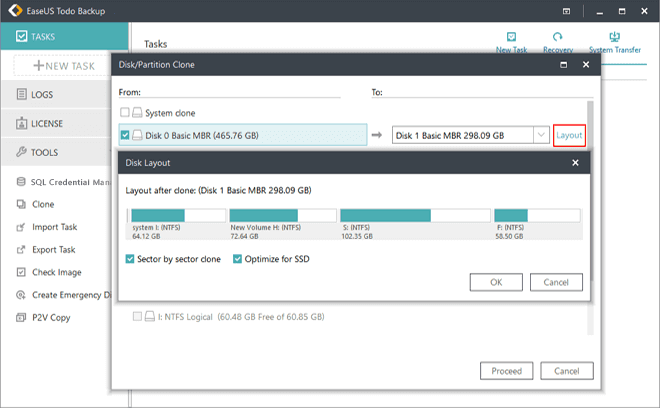Tick the System clone checkbox
Image resolution: width=660 pixels, height=408 pixels.
click(x=125, y=113)
